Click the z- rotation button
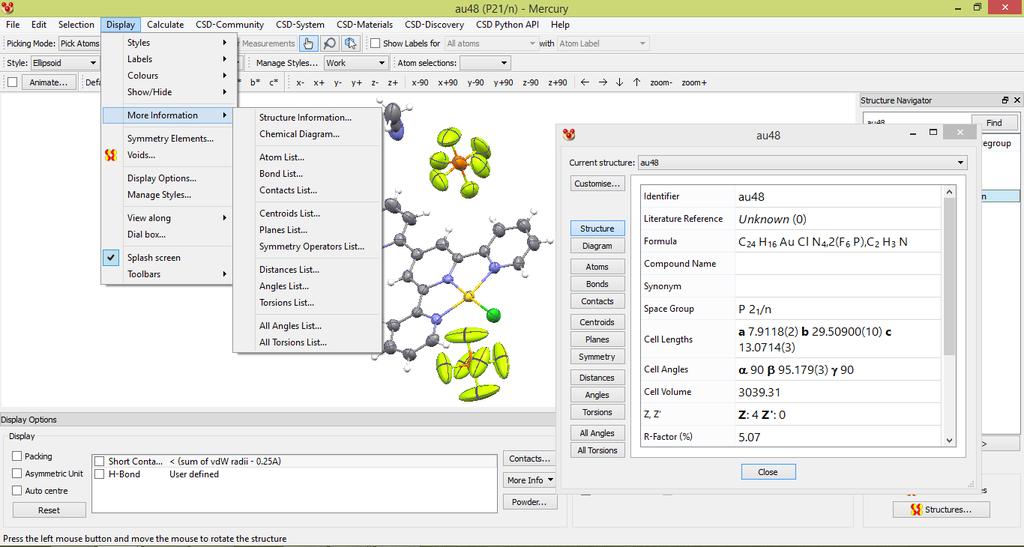 (x=375, y=83)
